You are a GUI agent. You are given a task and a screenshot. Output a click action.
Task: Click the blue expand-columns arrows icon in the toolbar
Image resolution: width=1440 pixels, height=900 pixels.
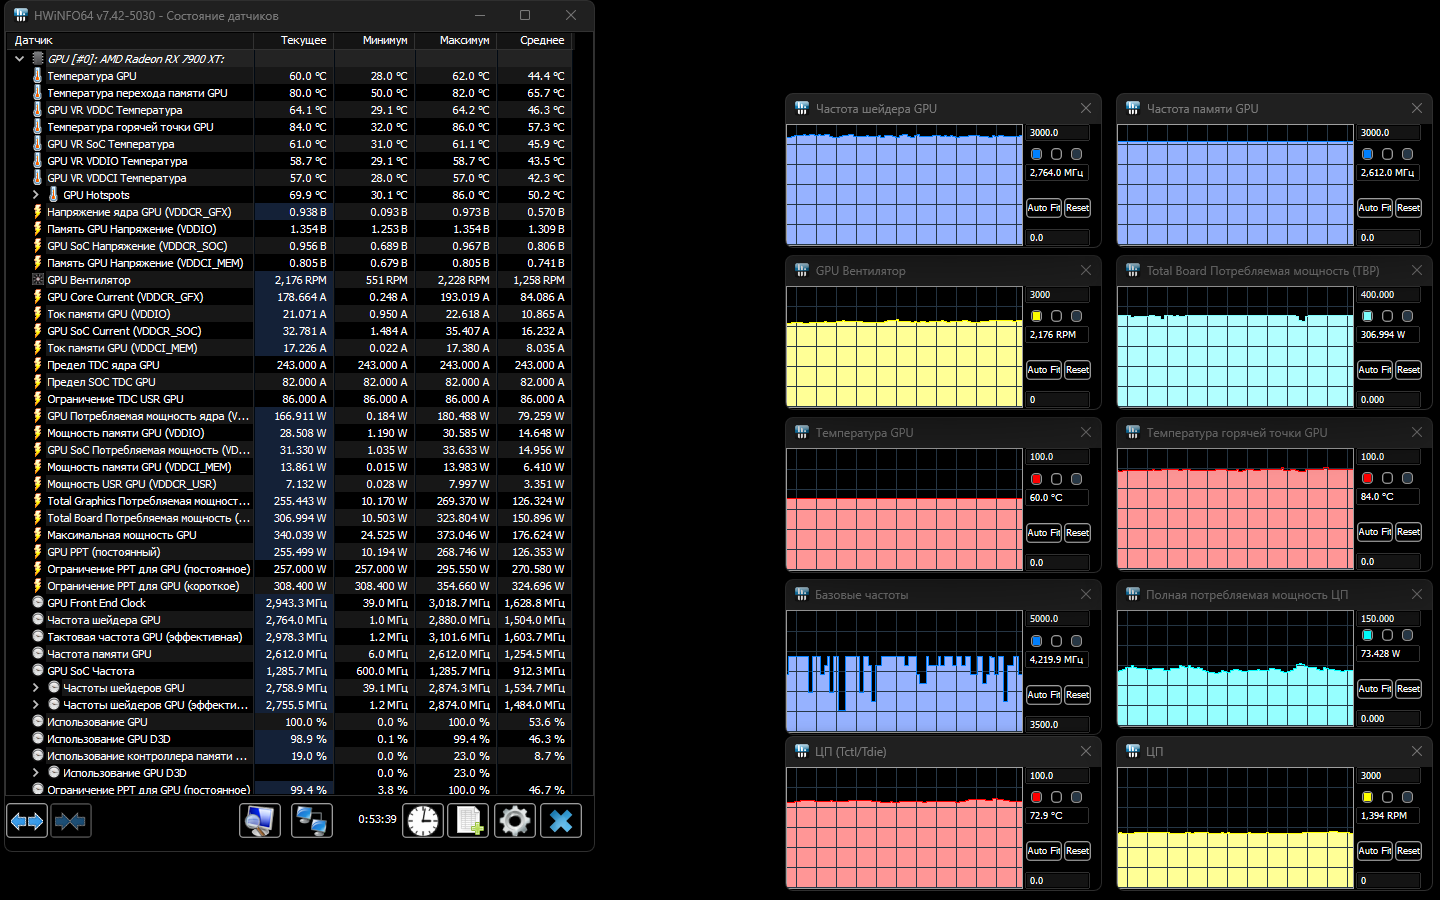(27, 821)
